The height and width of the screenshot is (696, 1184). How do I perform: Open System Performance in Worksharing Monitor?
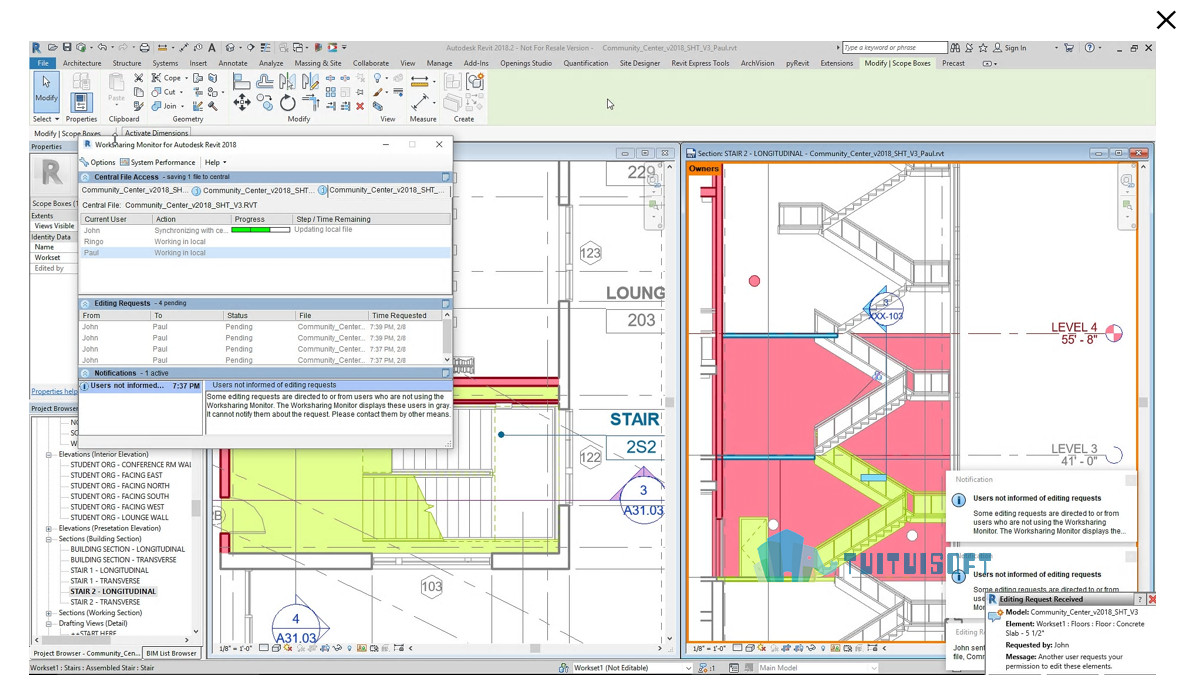coord(157,162)
